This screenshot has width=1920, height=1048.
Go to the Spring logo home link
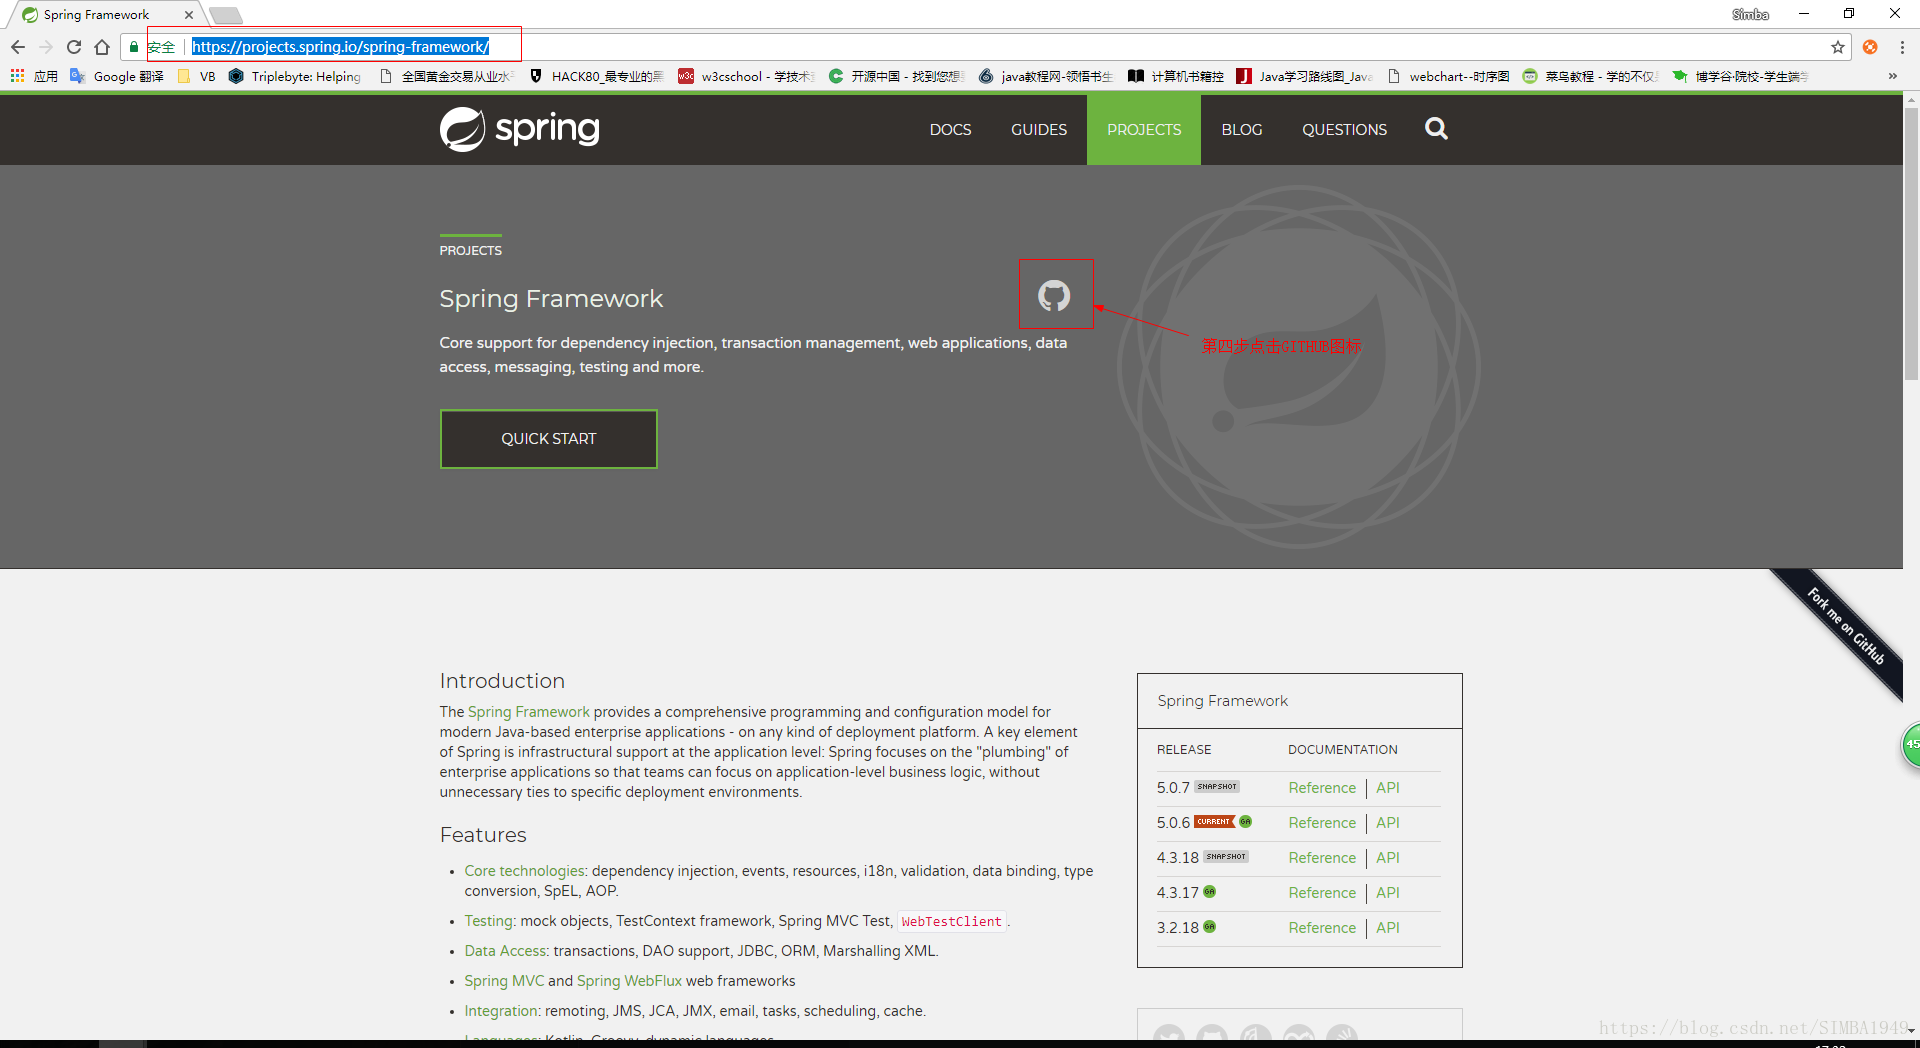point(519,129)
